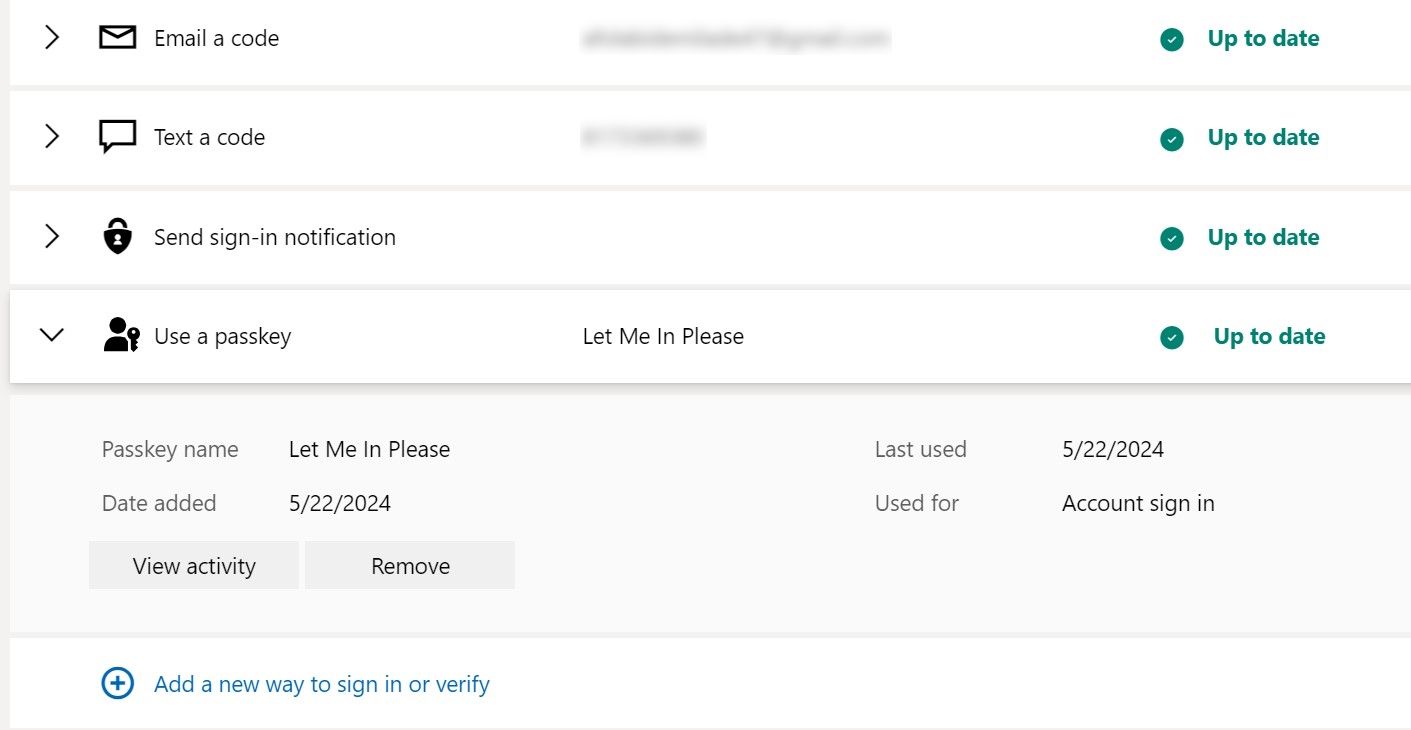1411x730 pixels.
Task: Click the plus circle add icon
Action: pos(118,684)
